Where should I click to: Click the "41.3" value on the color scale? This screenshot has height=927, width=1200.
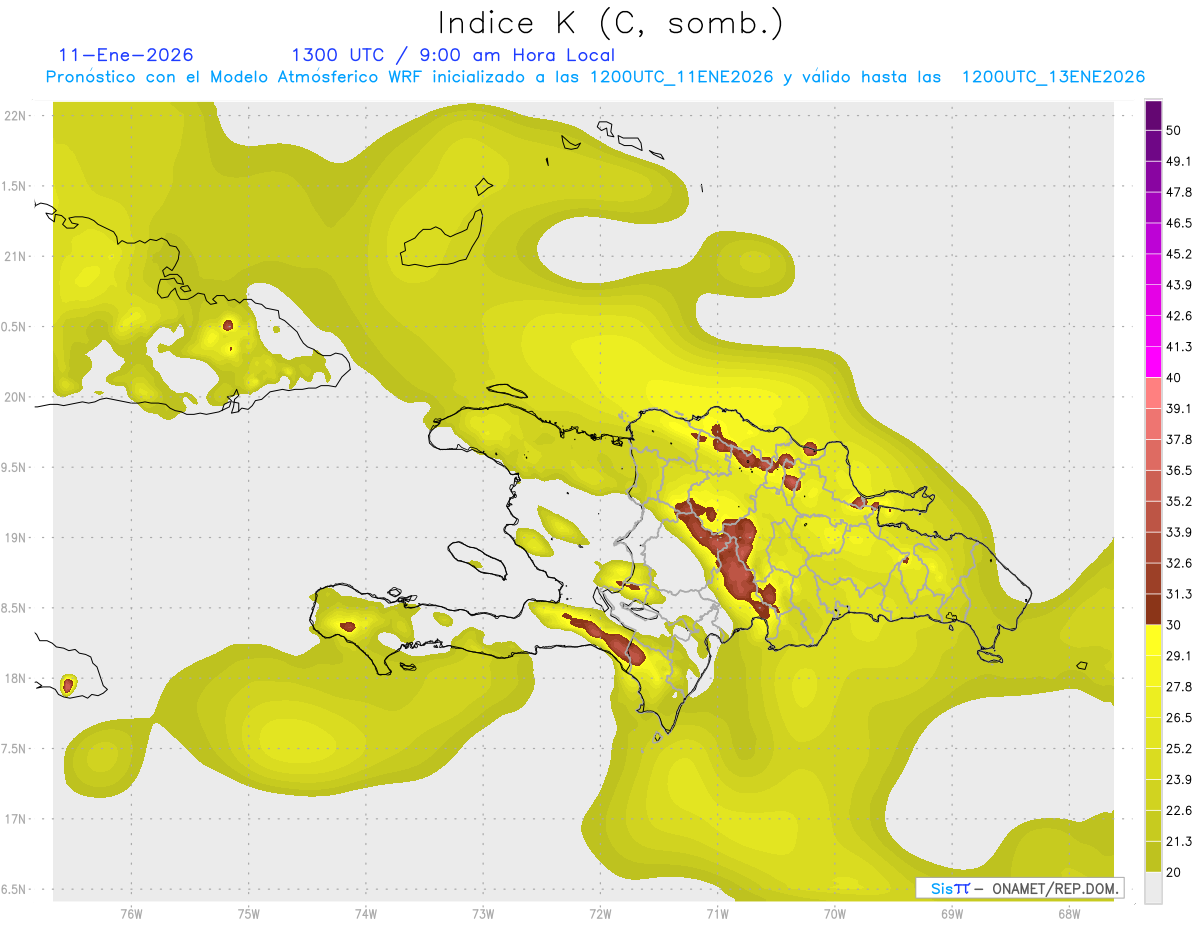(1179, 347)
